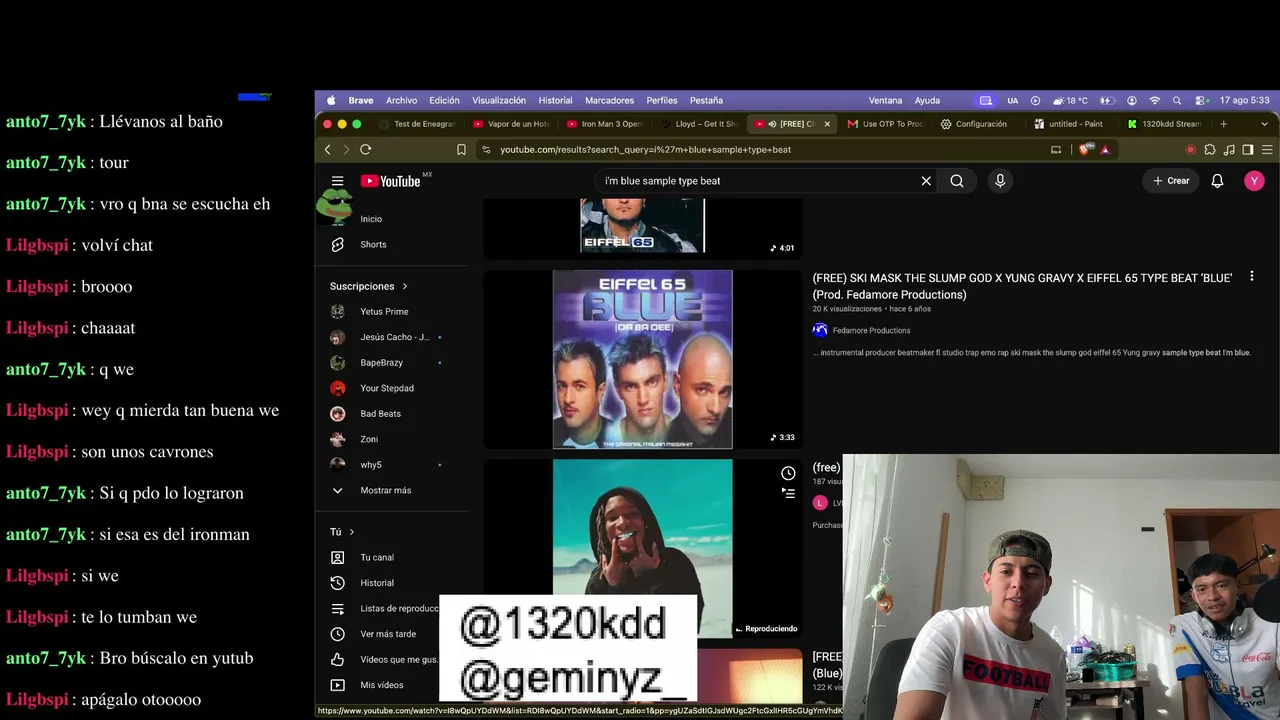The image size is (1280, 720).
Task: Play the Eiffel 65 Blue thumbnail video
Action: tap(643, 359)
